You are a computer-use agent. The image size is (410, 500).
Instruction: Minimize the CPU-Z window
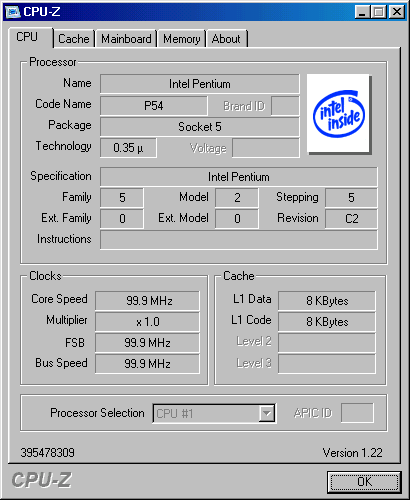[x=362, y=12]
